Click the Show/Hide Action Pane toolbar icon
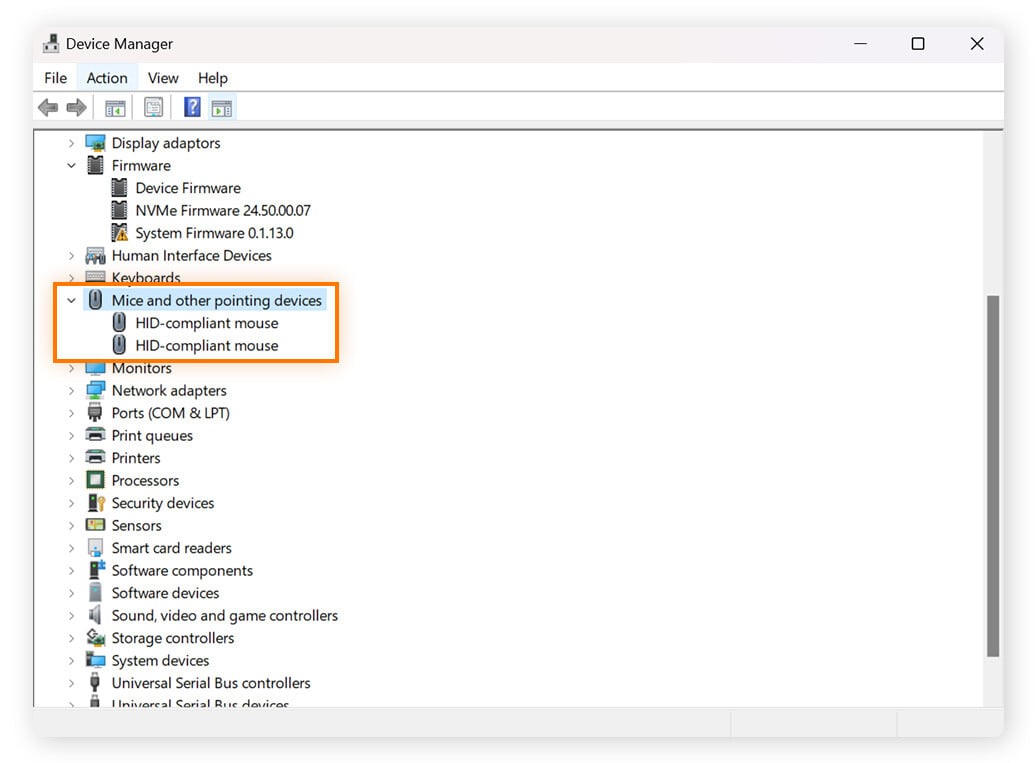 click(221, 108)
